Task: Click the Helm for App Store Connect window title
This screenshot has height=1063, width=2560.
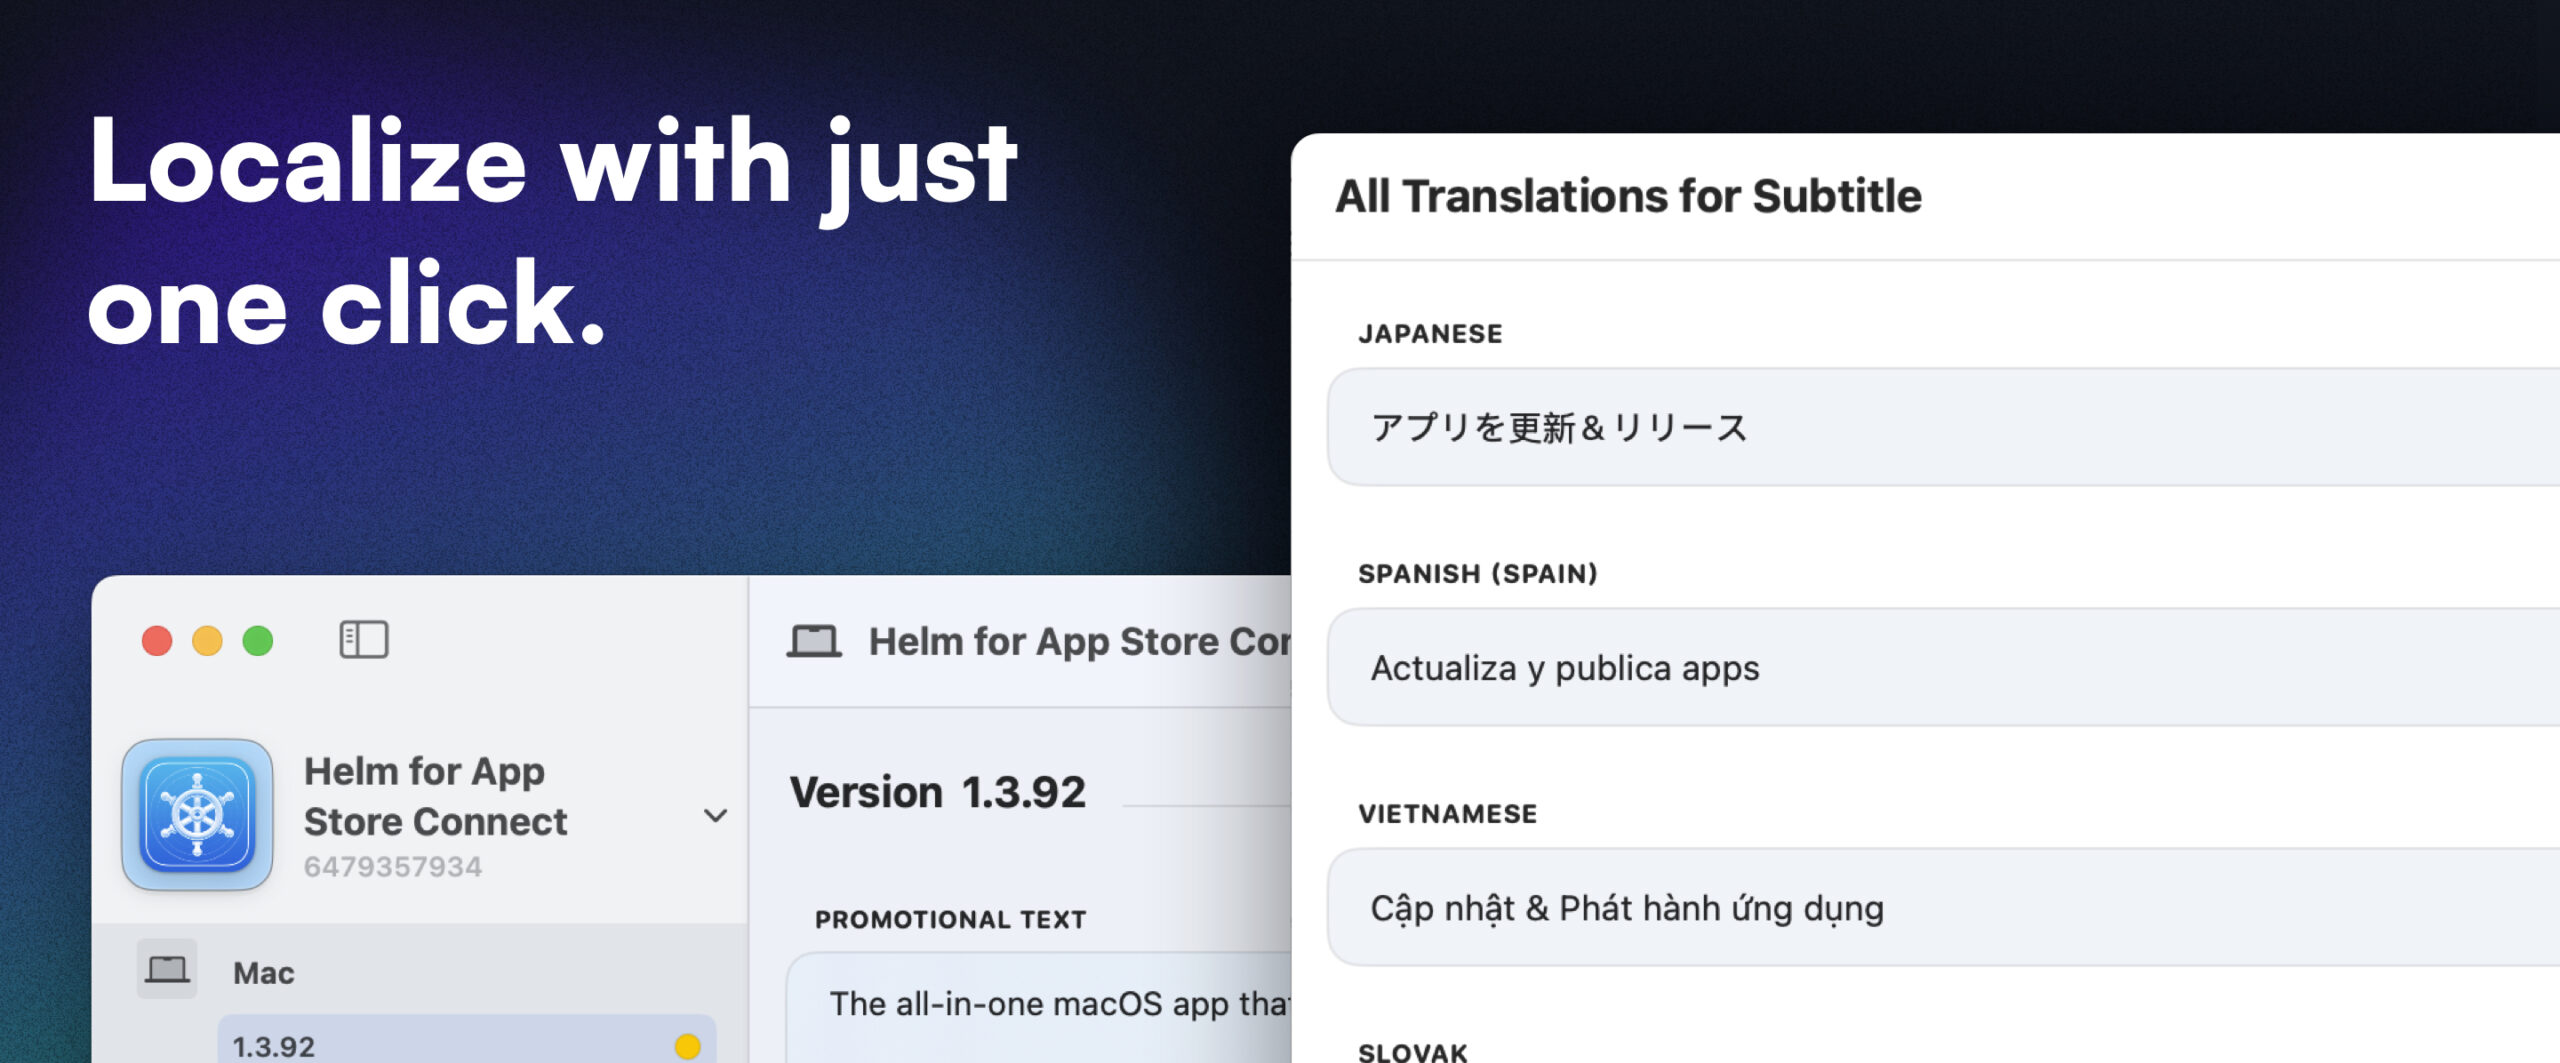Action: 1080,641
